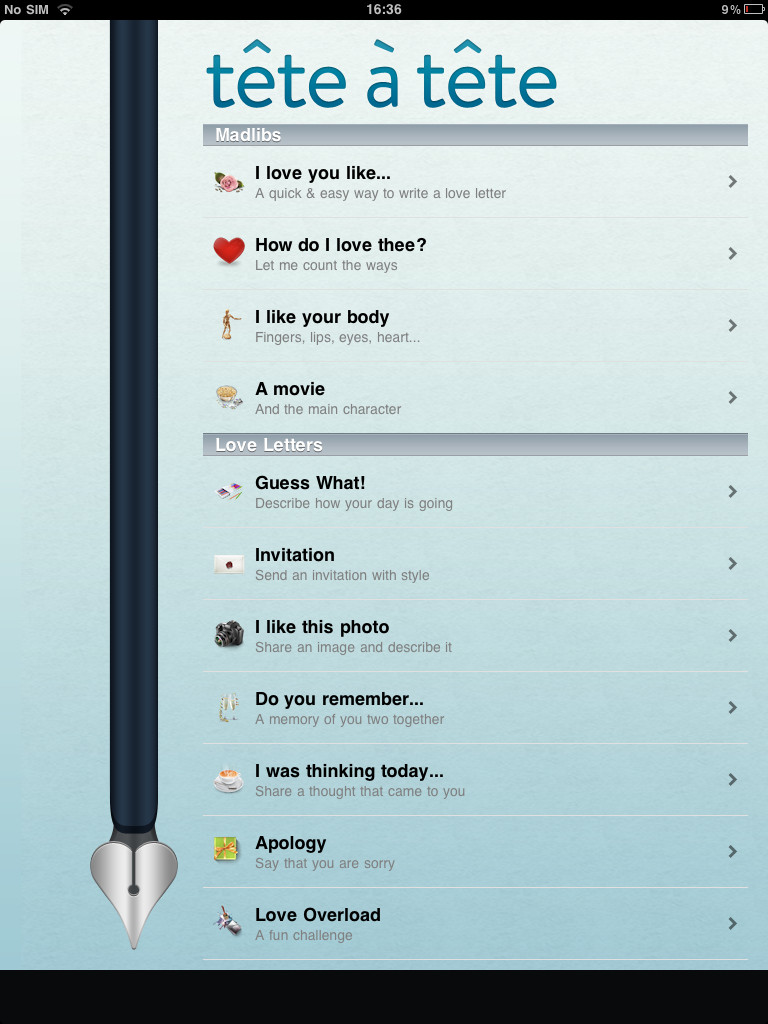The width and height of the screenshot is (768, 1024).
Task: Tap the champagne glasses icon
Action: 229,707
